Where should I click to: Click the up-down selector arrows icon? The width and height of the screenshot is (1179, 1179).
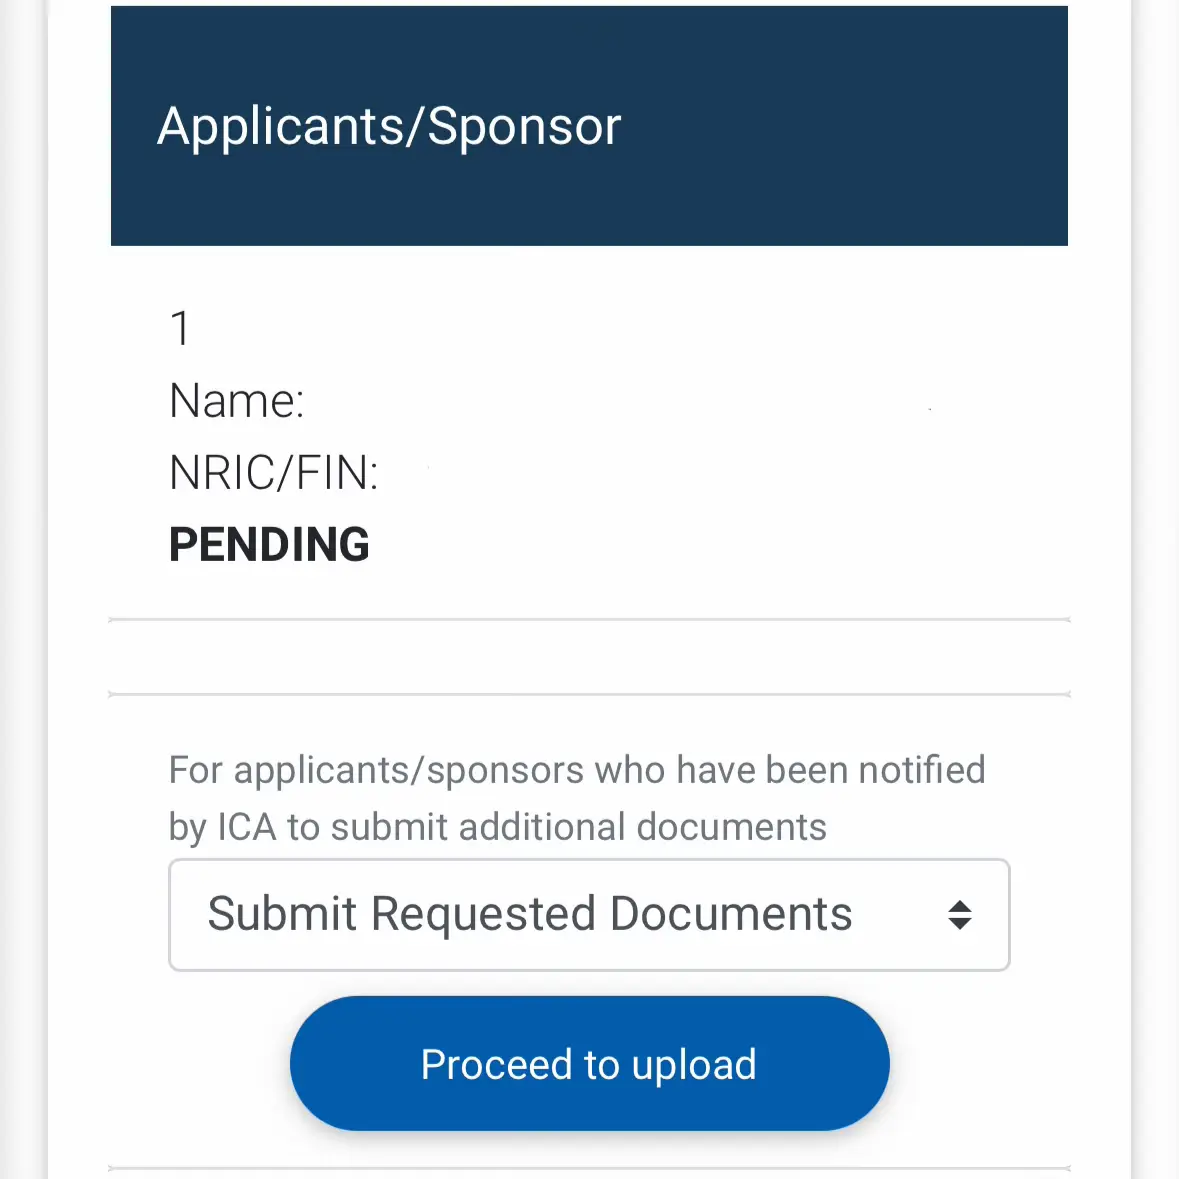[x=959, y=915]
